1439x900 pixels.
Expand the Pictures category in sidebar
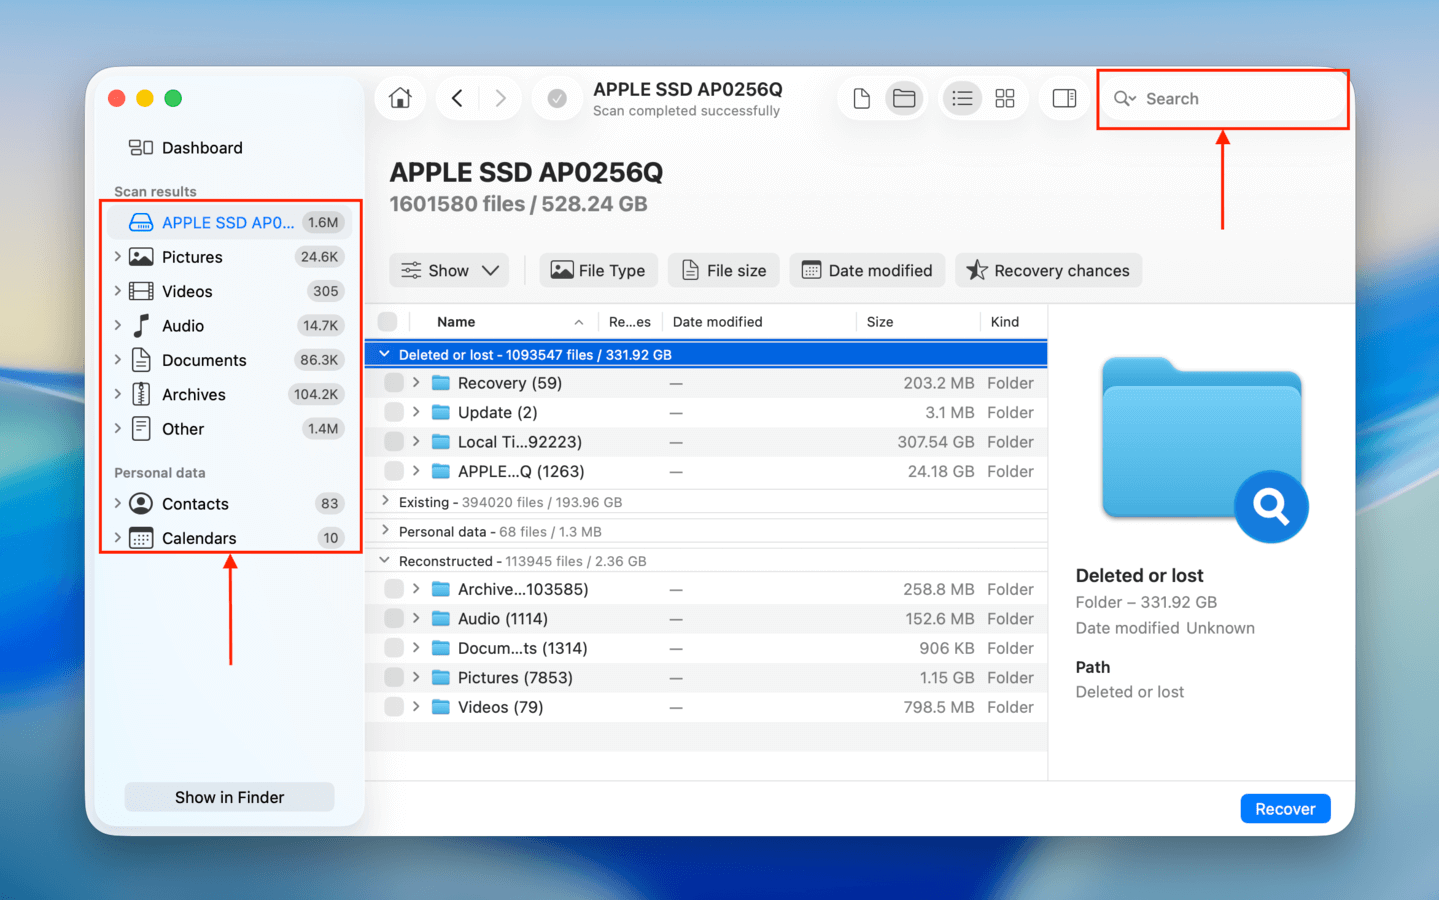tap(119, 256)
